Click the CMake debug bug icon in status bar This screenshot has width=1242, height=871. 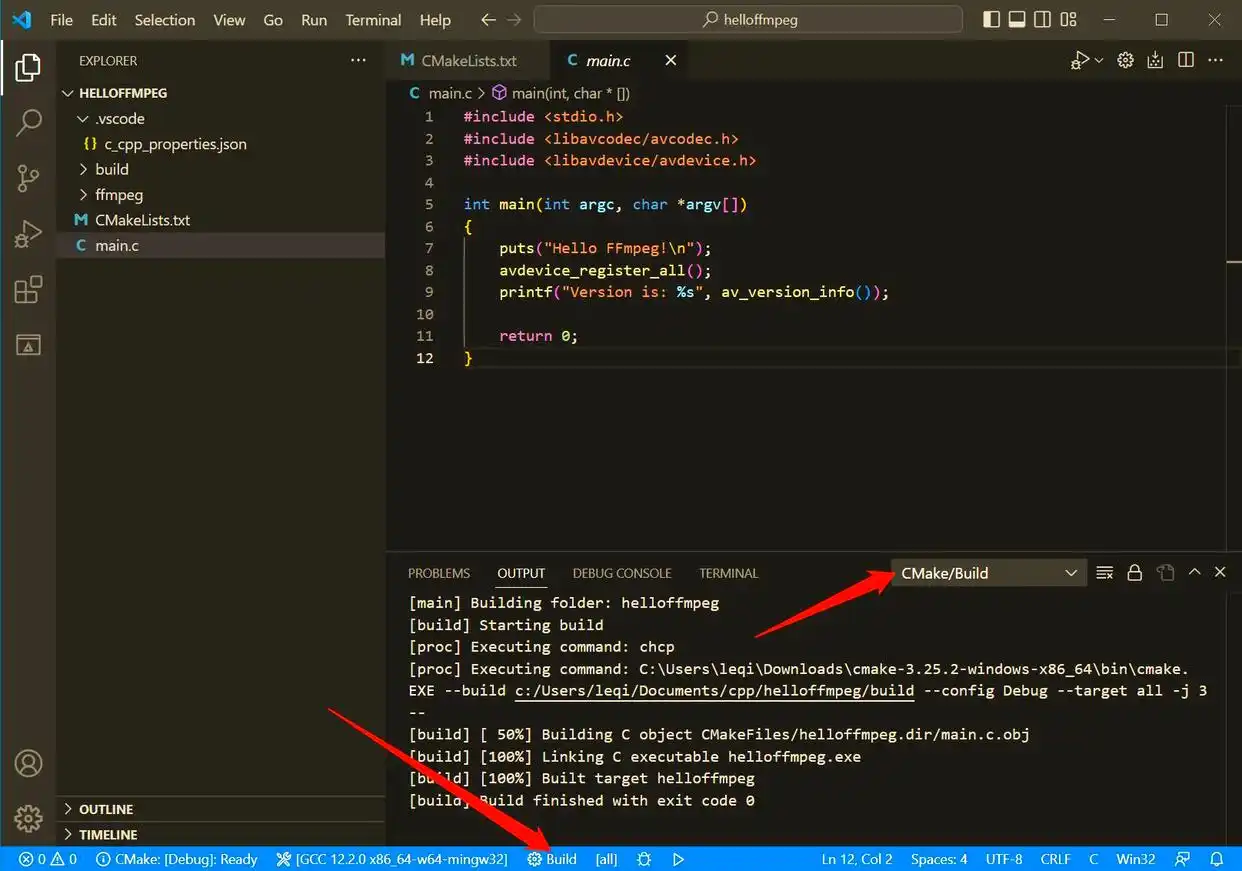pyautogui.click(x=644, y=859)
